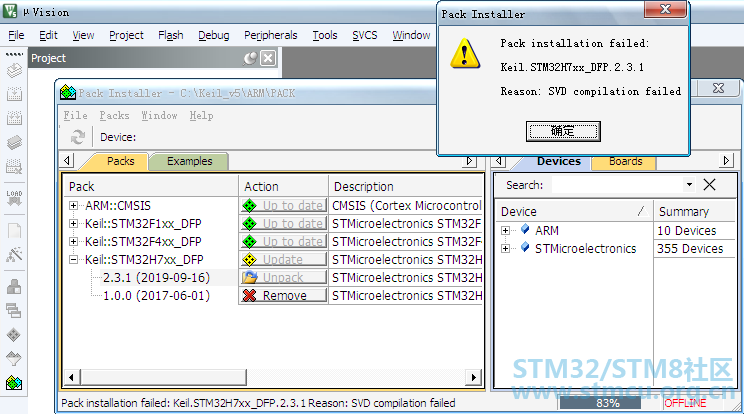Image resolution: width=744 pixels, height=414 pixels.
Task: Open the Search dropdown arrow
Action: click(689, 184)
